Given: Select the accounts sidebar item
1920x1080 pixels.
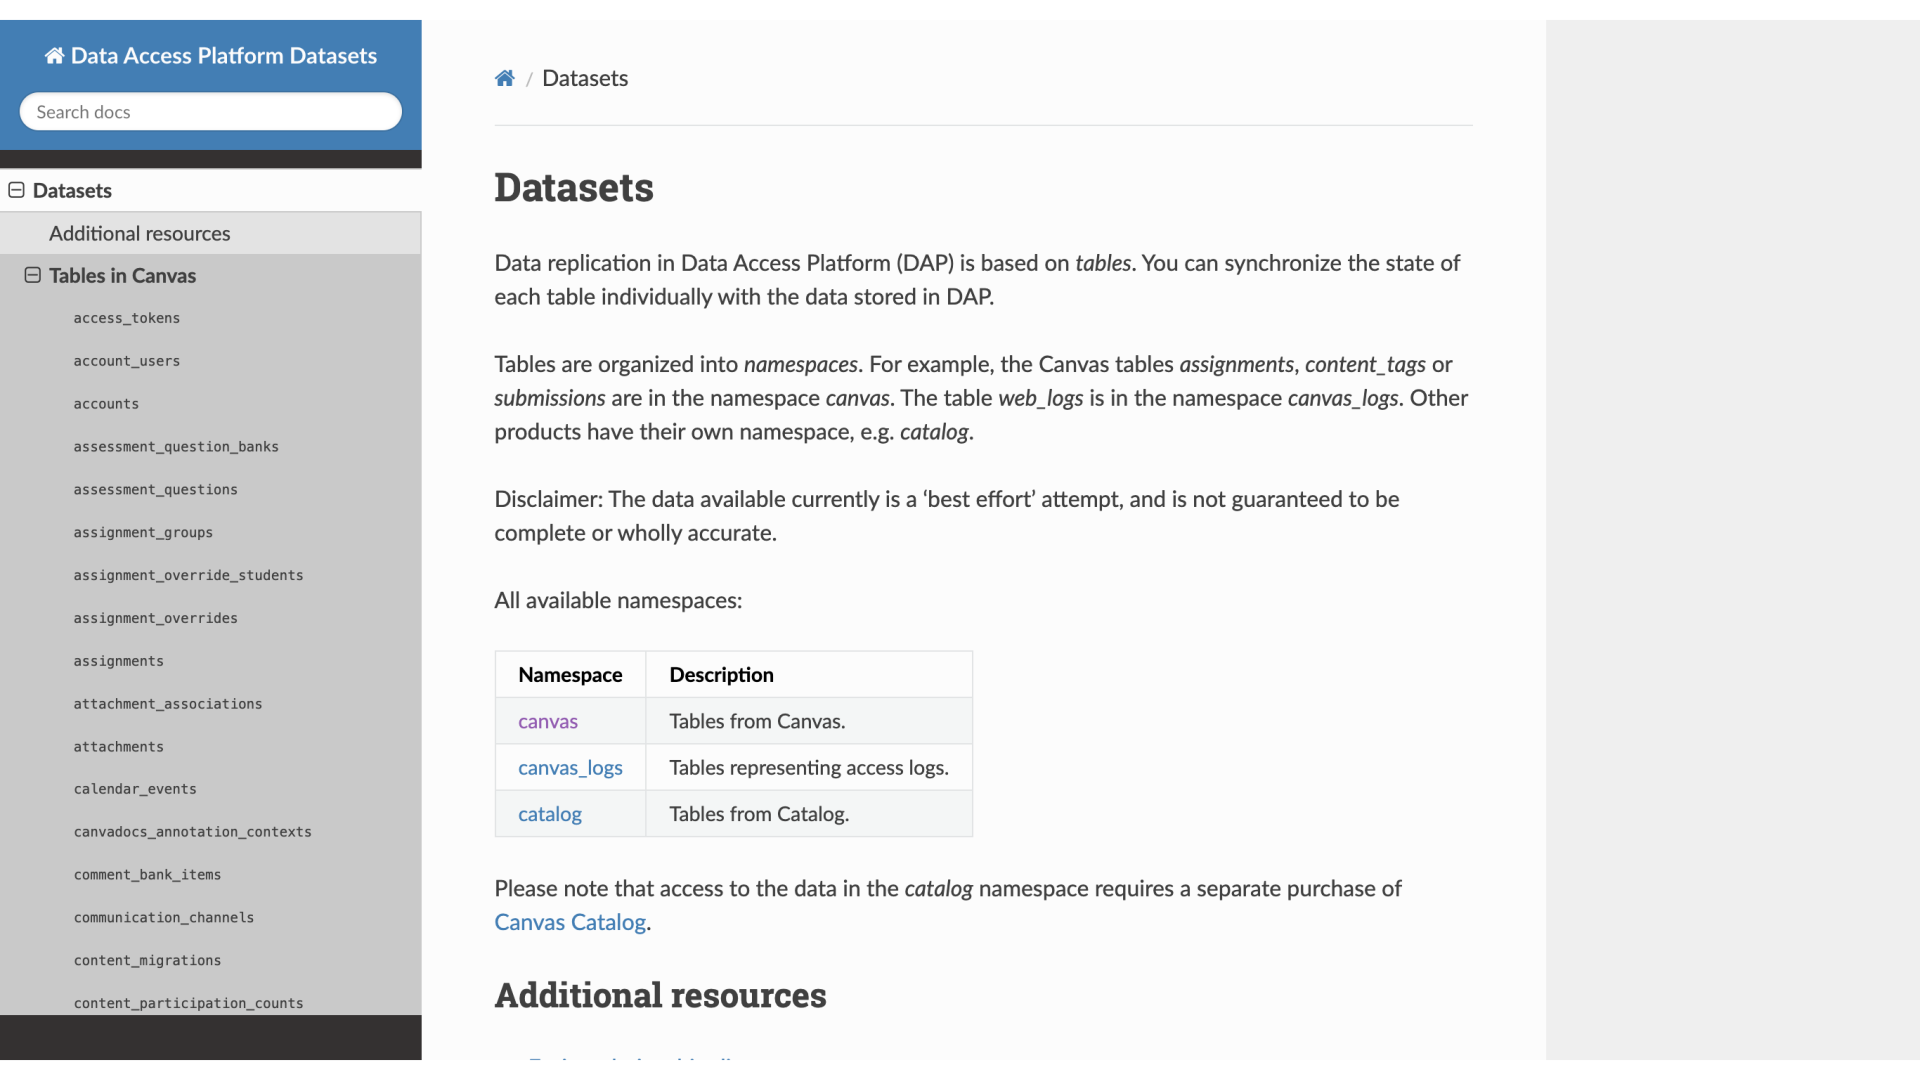Looking at the screenshot, I should [105, 404].
